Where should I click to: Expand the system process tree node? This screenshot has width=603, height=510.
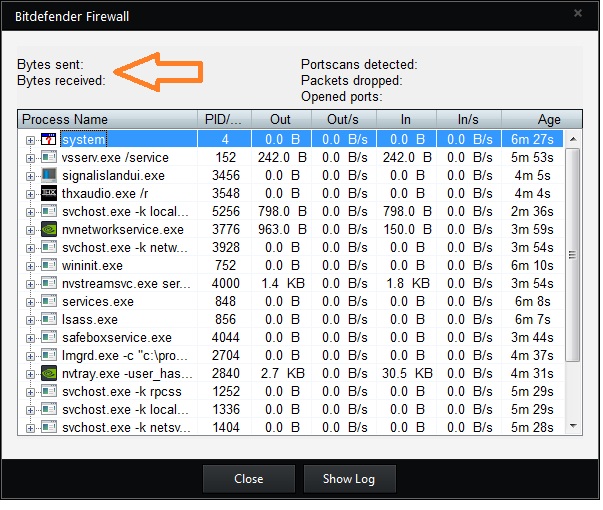30,140
